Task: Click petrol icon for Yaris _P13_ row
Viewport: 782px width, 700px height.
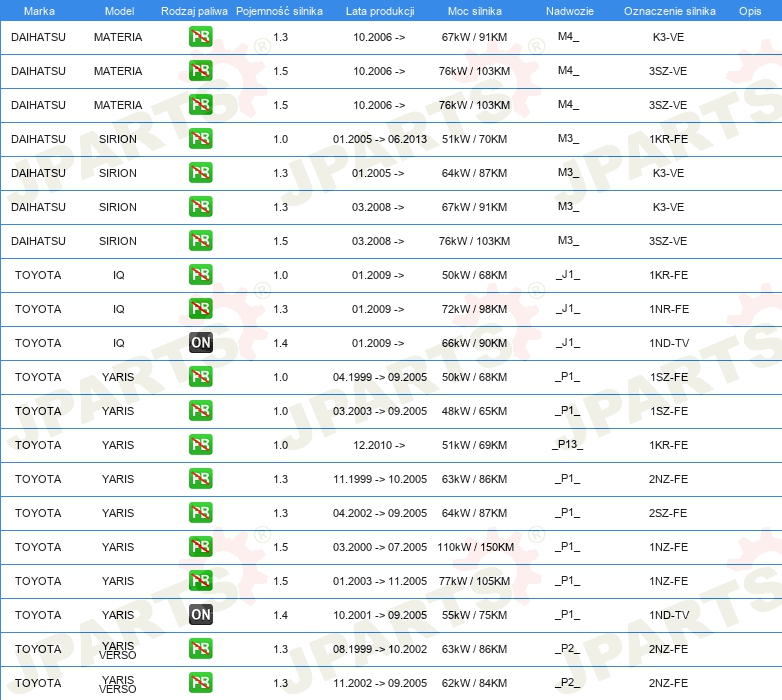Action: (x=200, y=444)
